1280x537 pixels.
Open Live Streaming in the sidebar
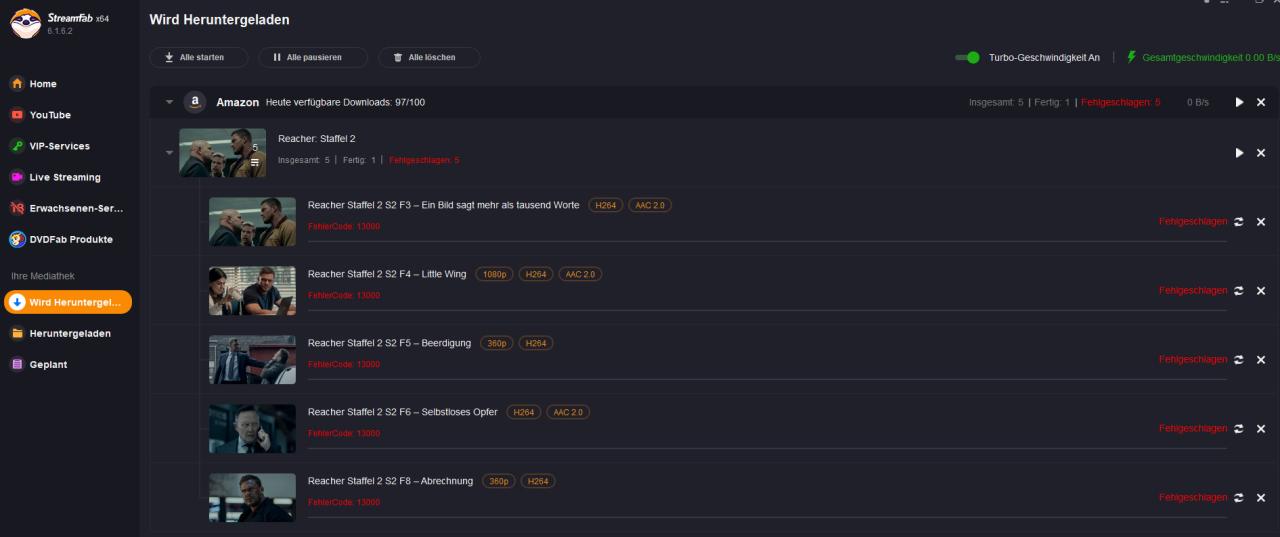[x=64, y=177]
